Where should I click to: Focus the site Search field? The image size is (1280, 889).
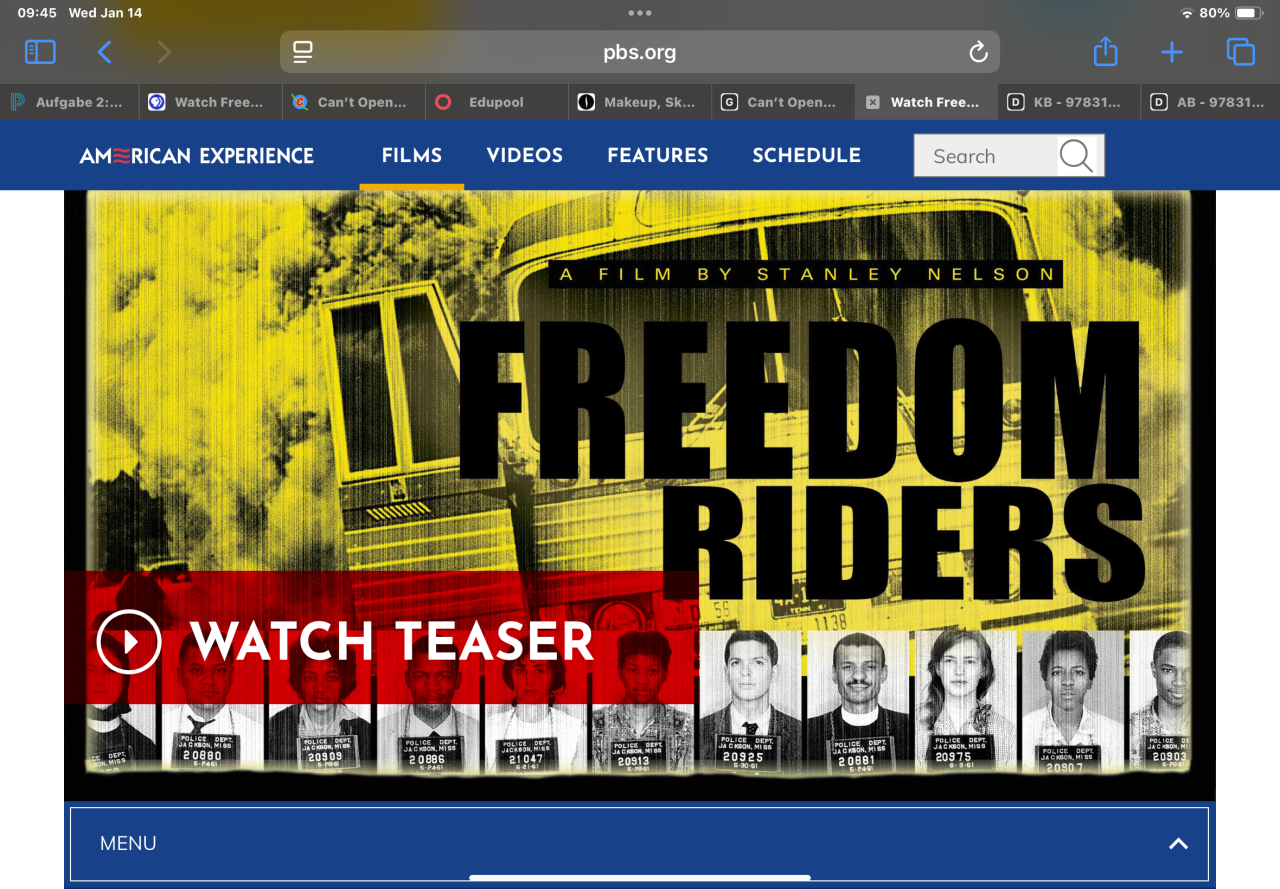pos(986,156)
